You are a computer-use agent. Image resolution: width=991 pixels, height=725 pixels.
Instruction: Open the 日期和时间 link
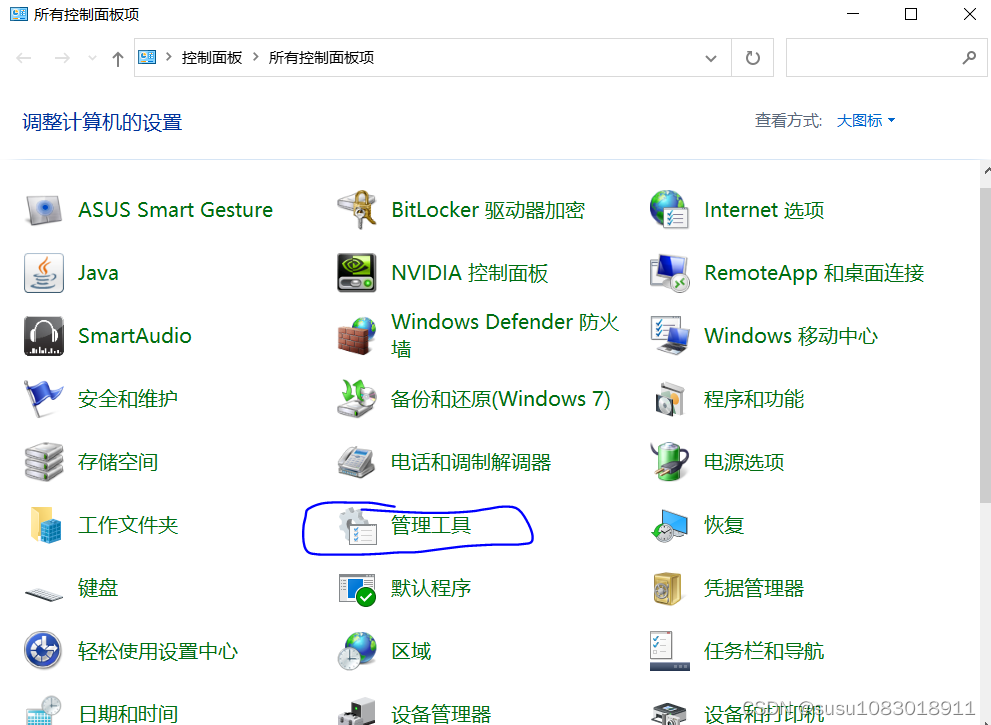(x=128, y=714)
